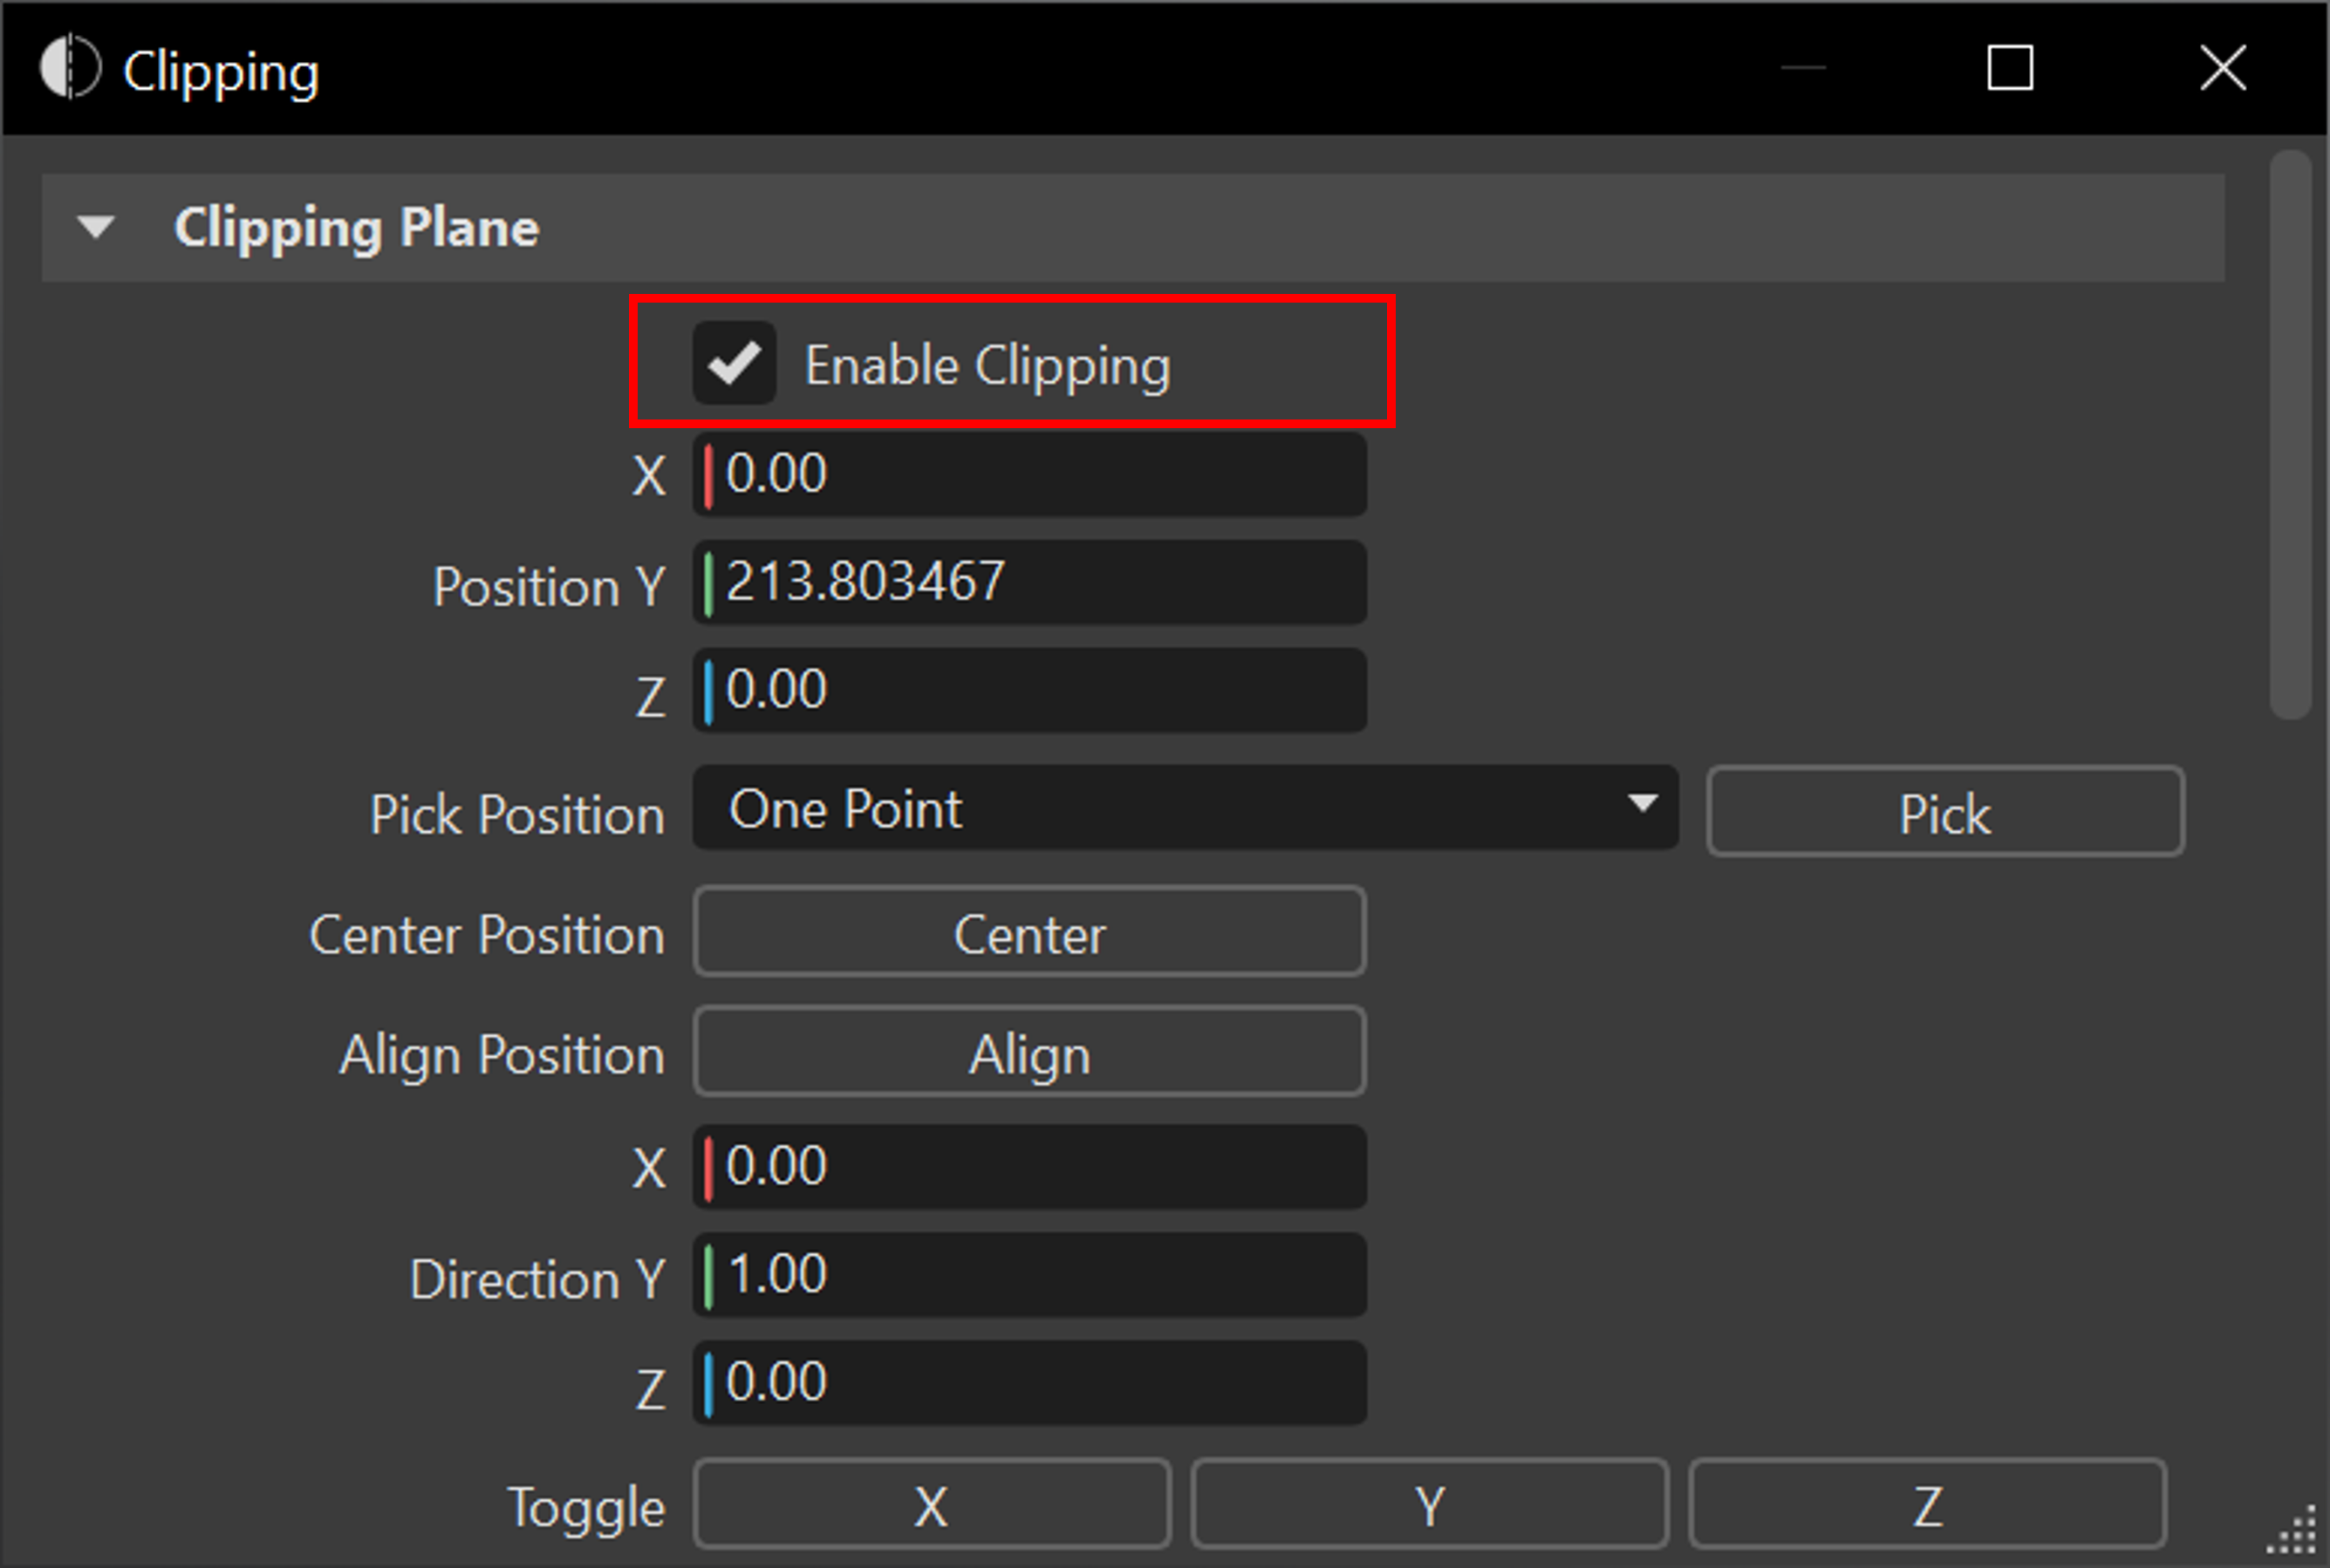This screenshot has height=1568, width=2330.
Task: Toggle clipping direction to Y axis
Action: [1429, 1505]
